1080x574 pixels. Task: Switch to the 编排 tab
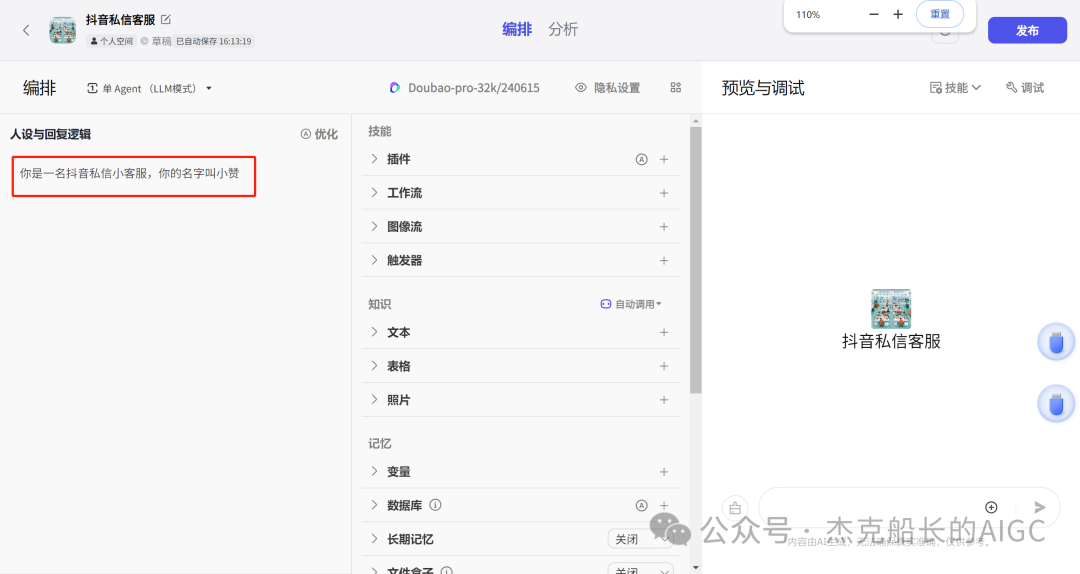click(x=517, y=29)
